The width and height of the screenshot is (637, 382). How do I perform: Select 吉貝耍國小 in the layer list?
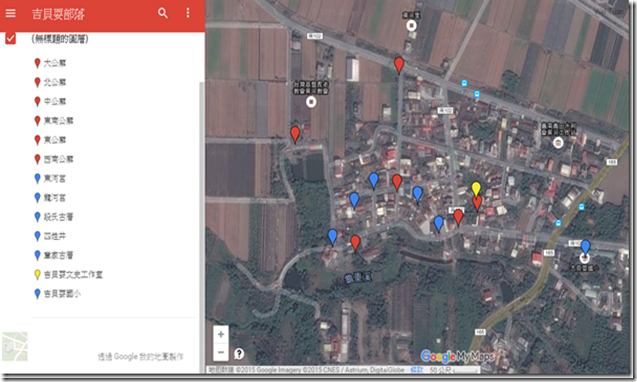click(62, 293)
